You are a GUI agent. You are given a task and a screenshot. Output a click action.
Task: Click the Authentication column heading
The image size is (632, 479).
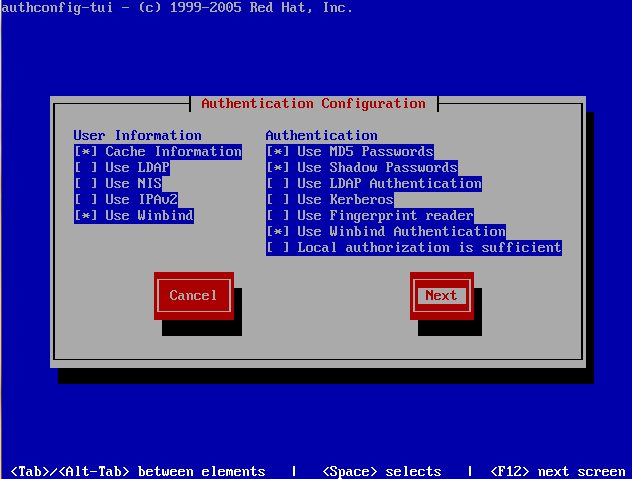pos(322,135)
